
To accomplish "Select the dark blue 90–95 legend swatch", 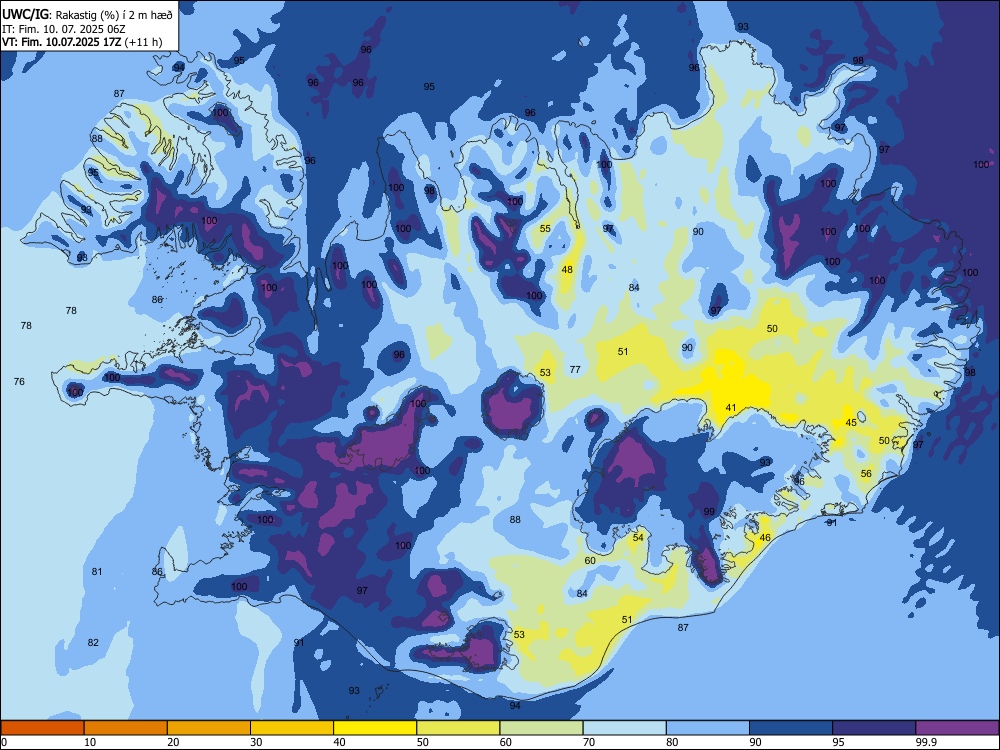I will coord(791,728).
